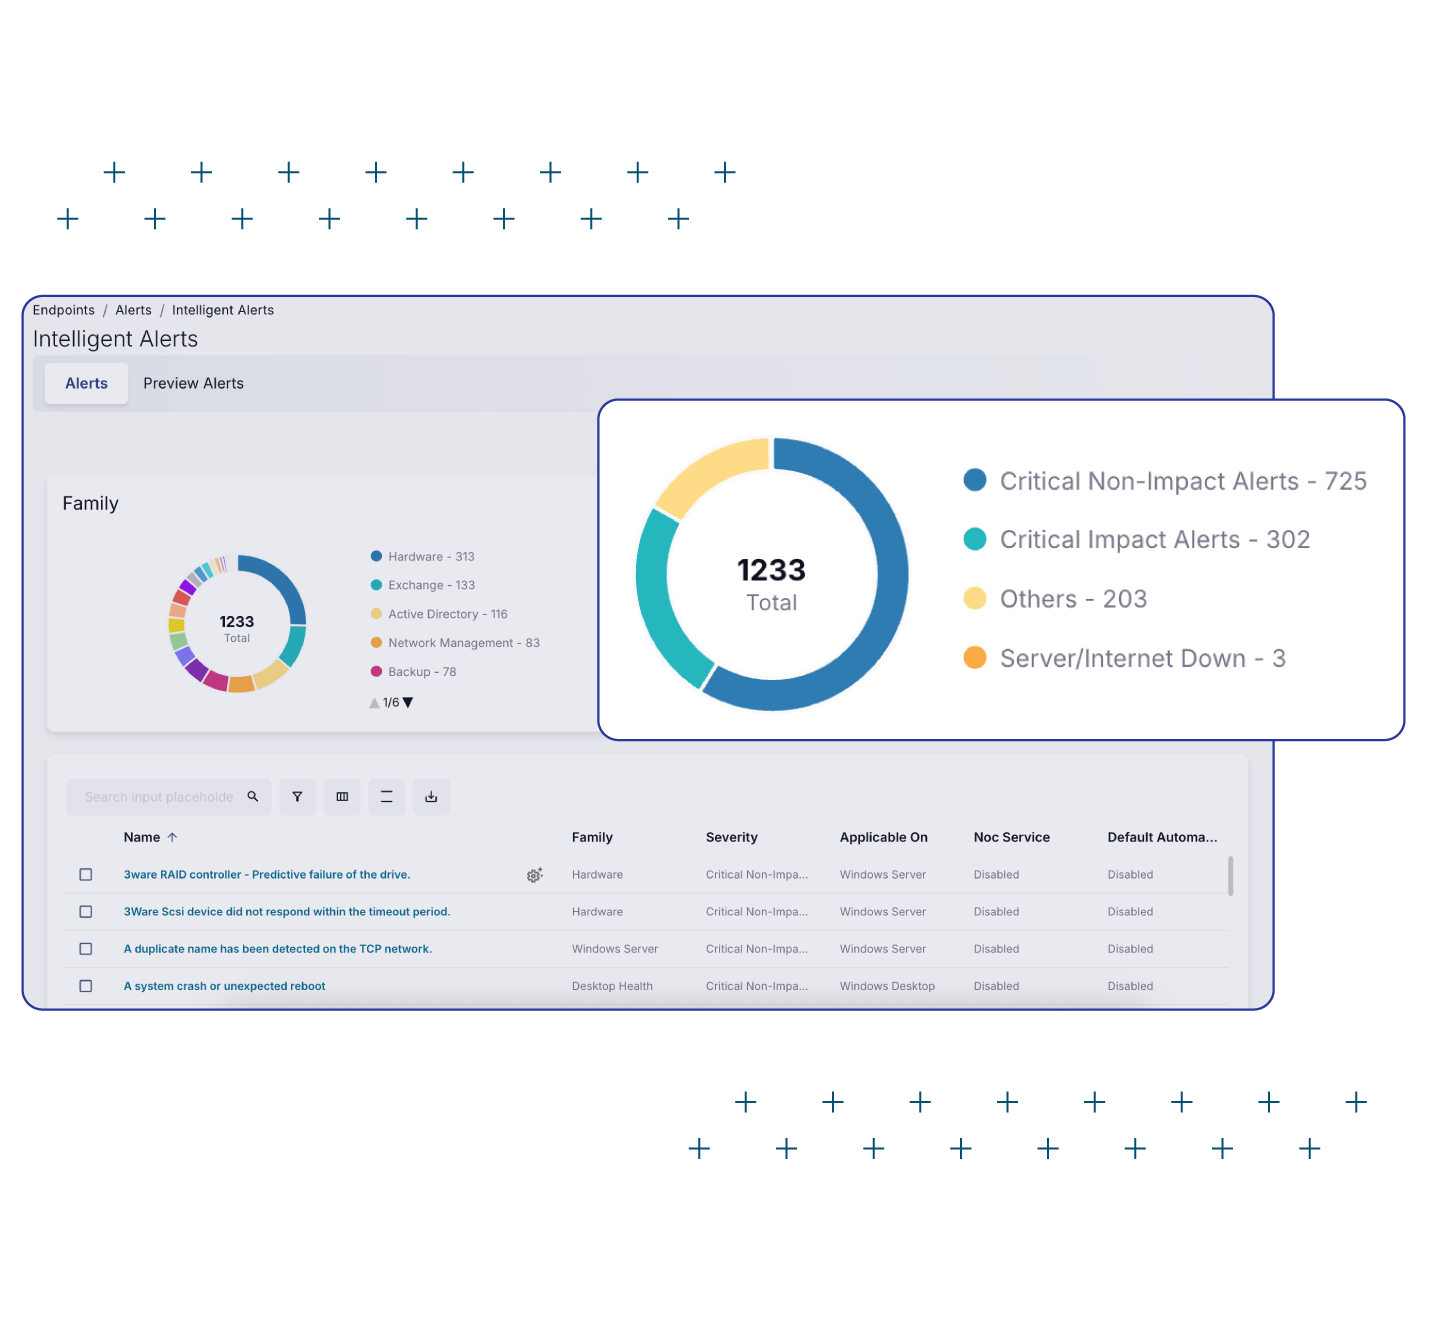
Task: Check the 3ware RAID controller row checkbox
Action: (86, 875)
